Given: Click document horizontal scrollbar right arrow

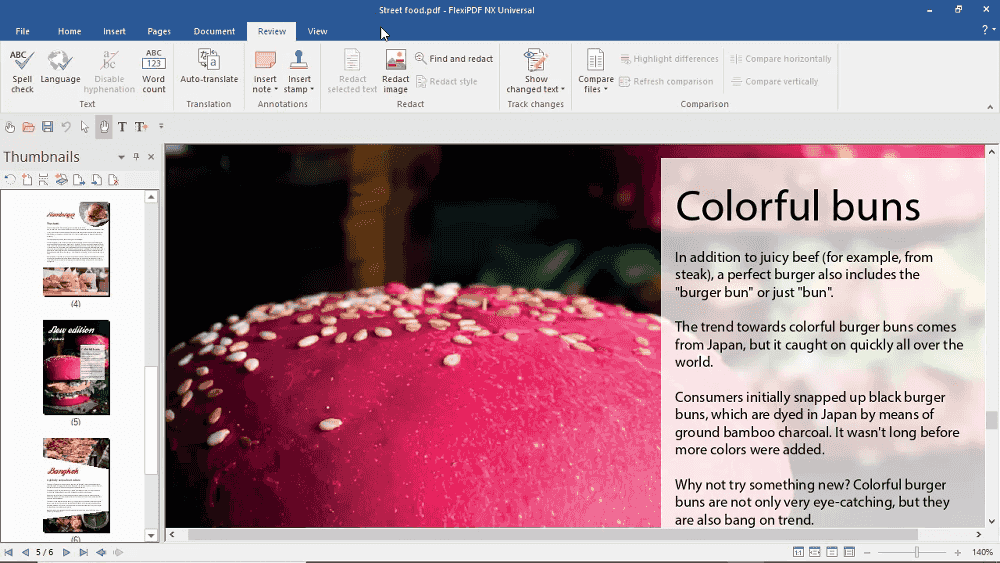Looking at the screenshot, I should click(978, 534).
